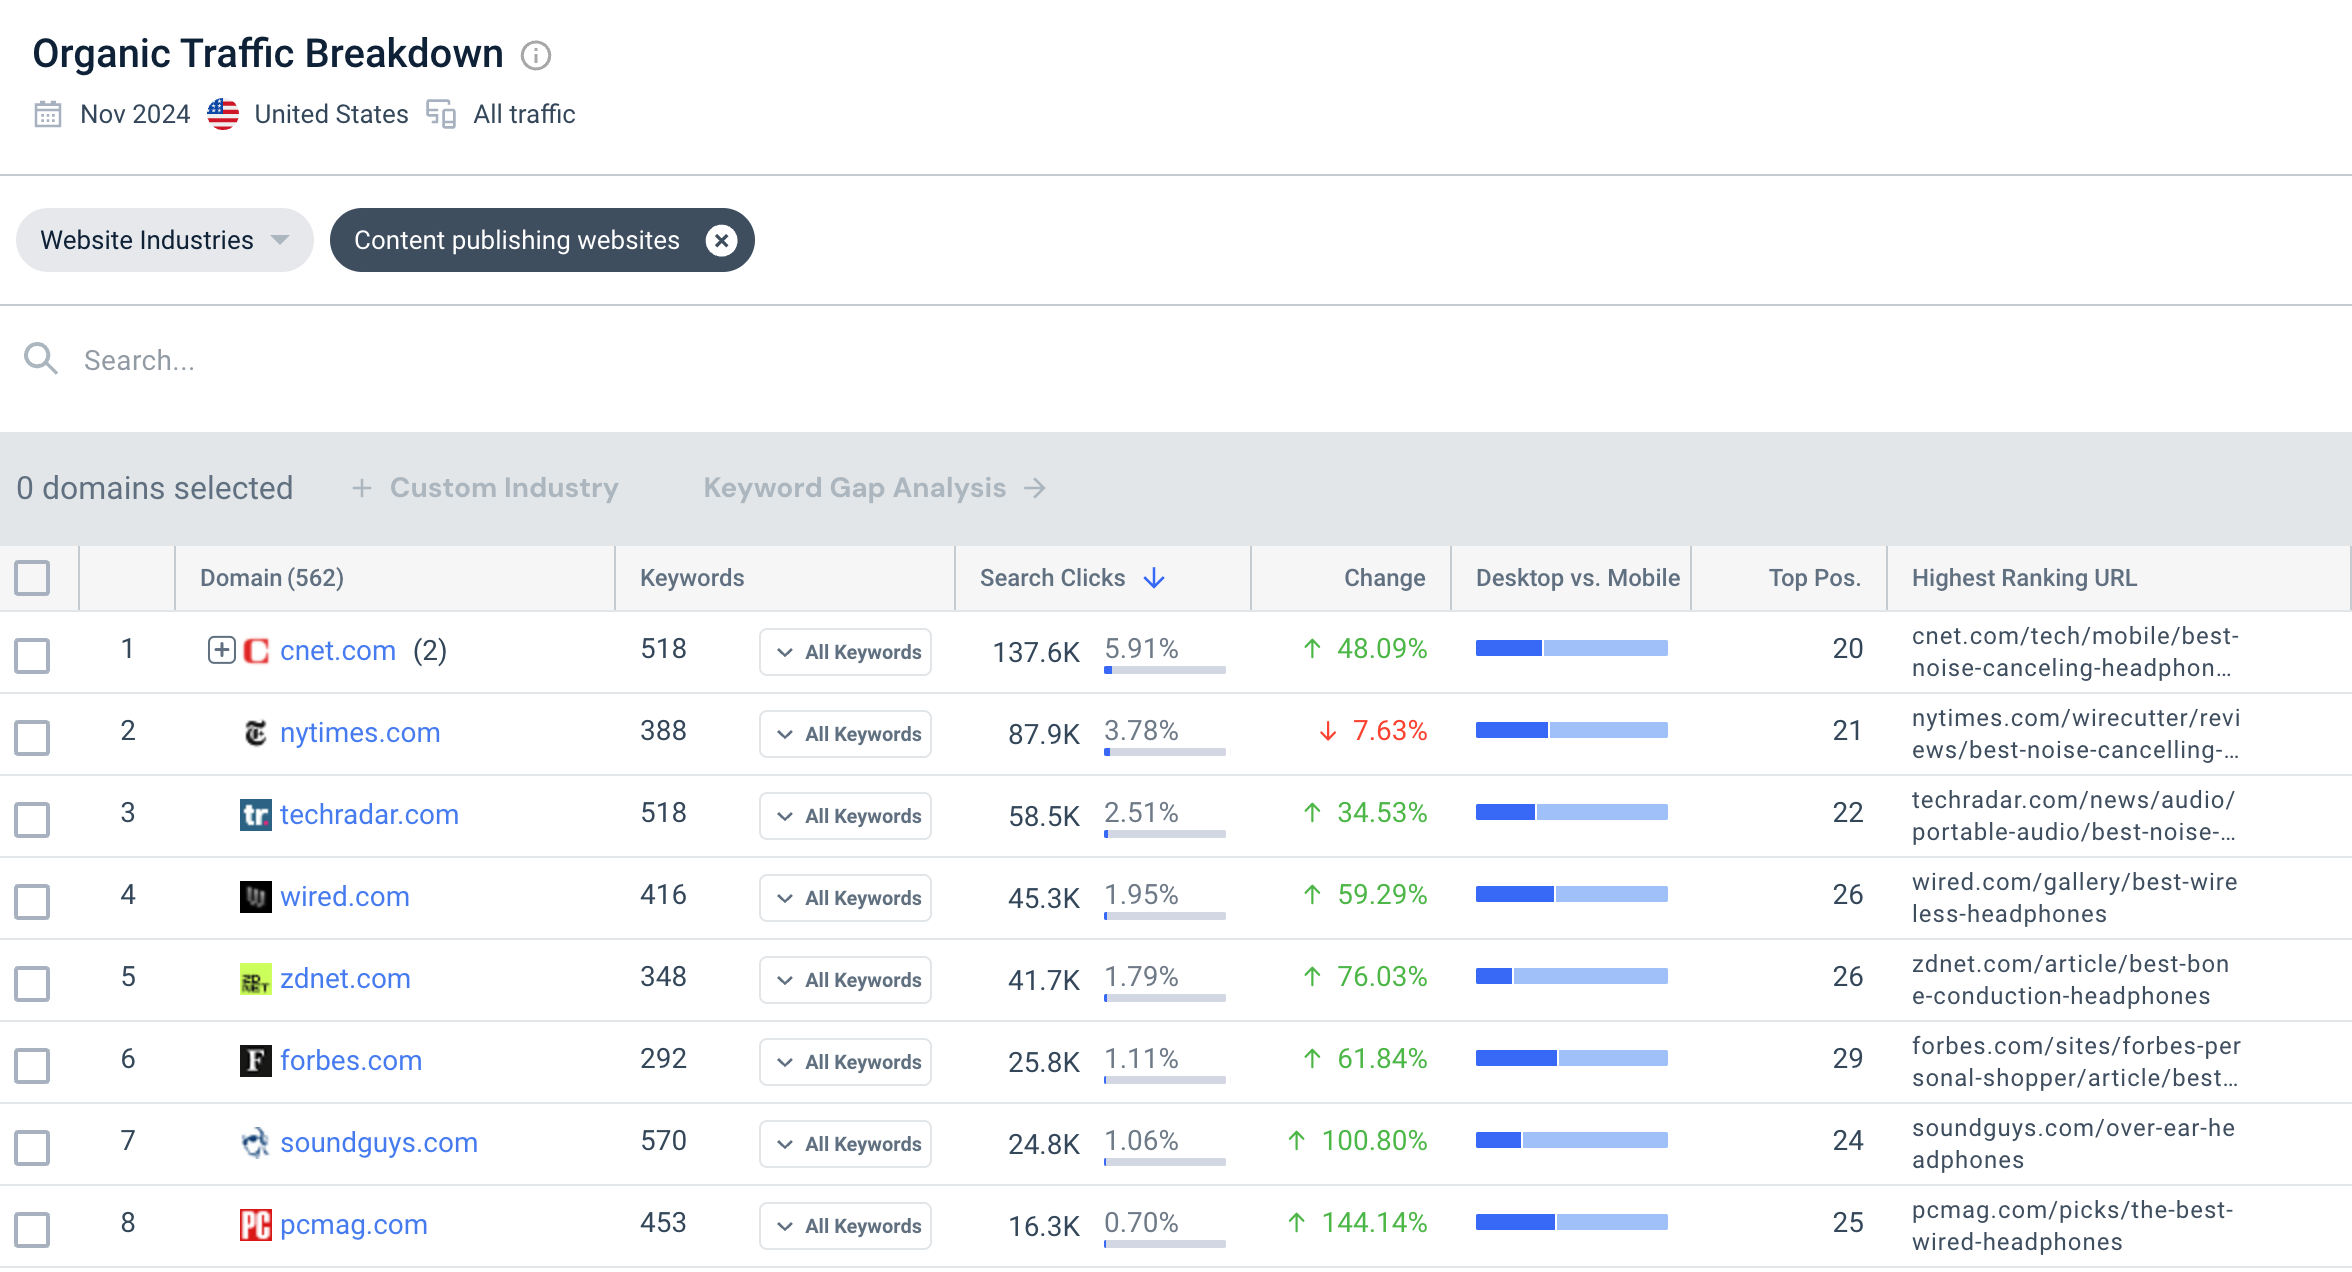Click the calendar icon next to Nov 2024

click(x=48, y=114)
